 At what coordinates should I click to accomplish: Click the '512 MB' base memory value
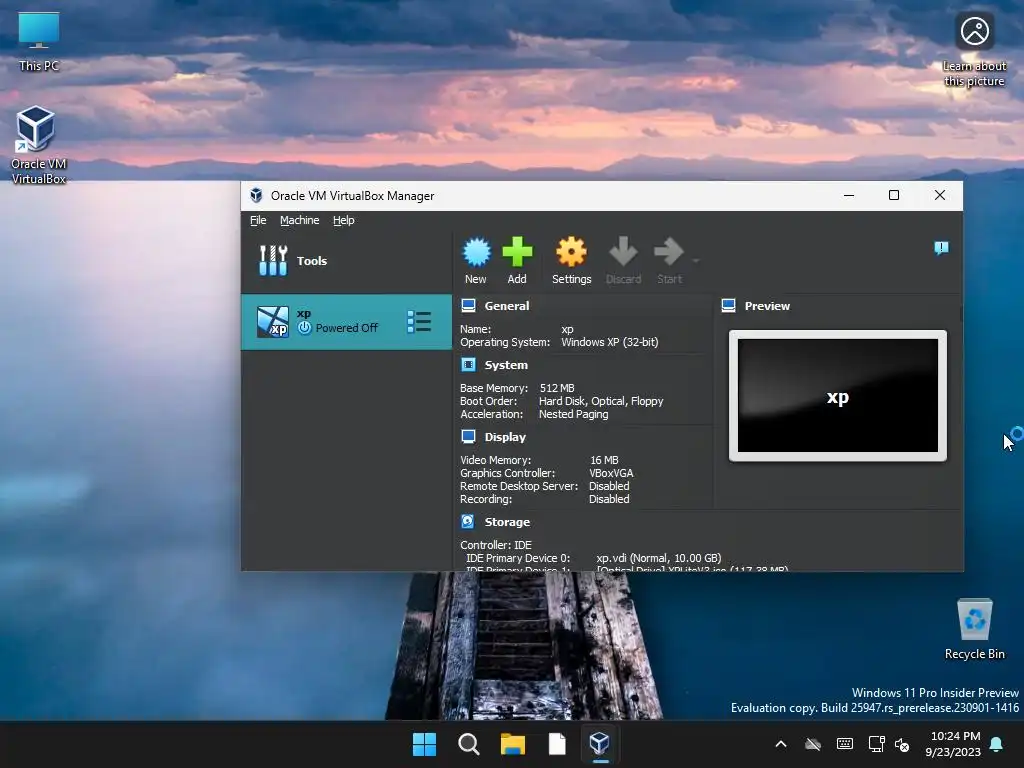pos(557,388)
